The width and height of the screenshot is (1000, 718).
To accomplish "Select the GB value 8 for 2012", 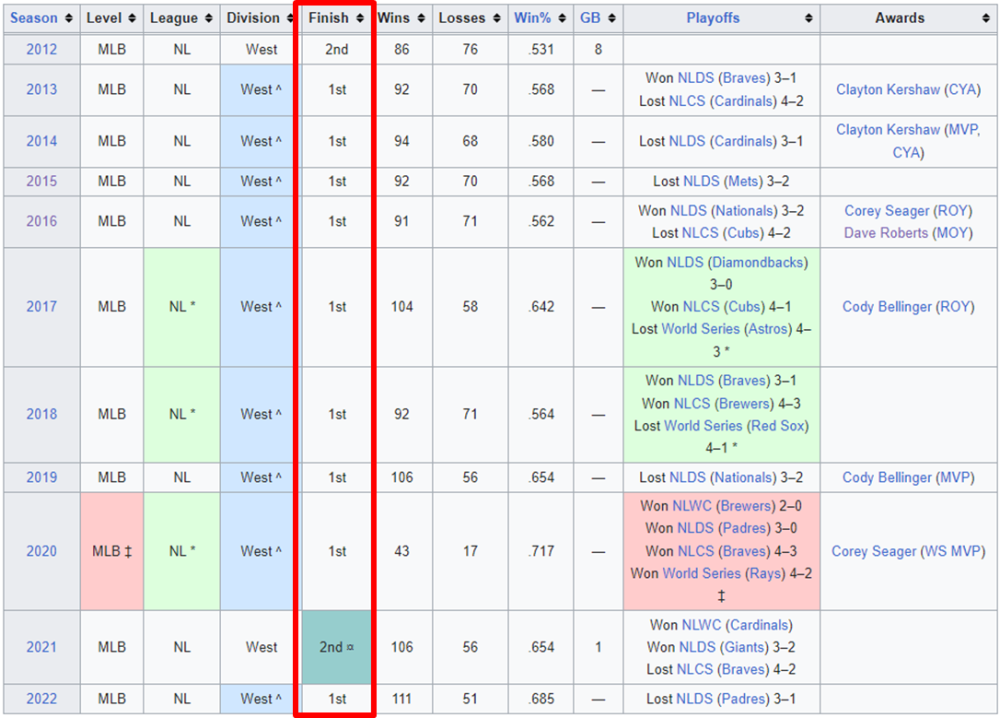I will (x=598, y=49).
